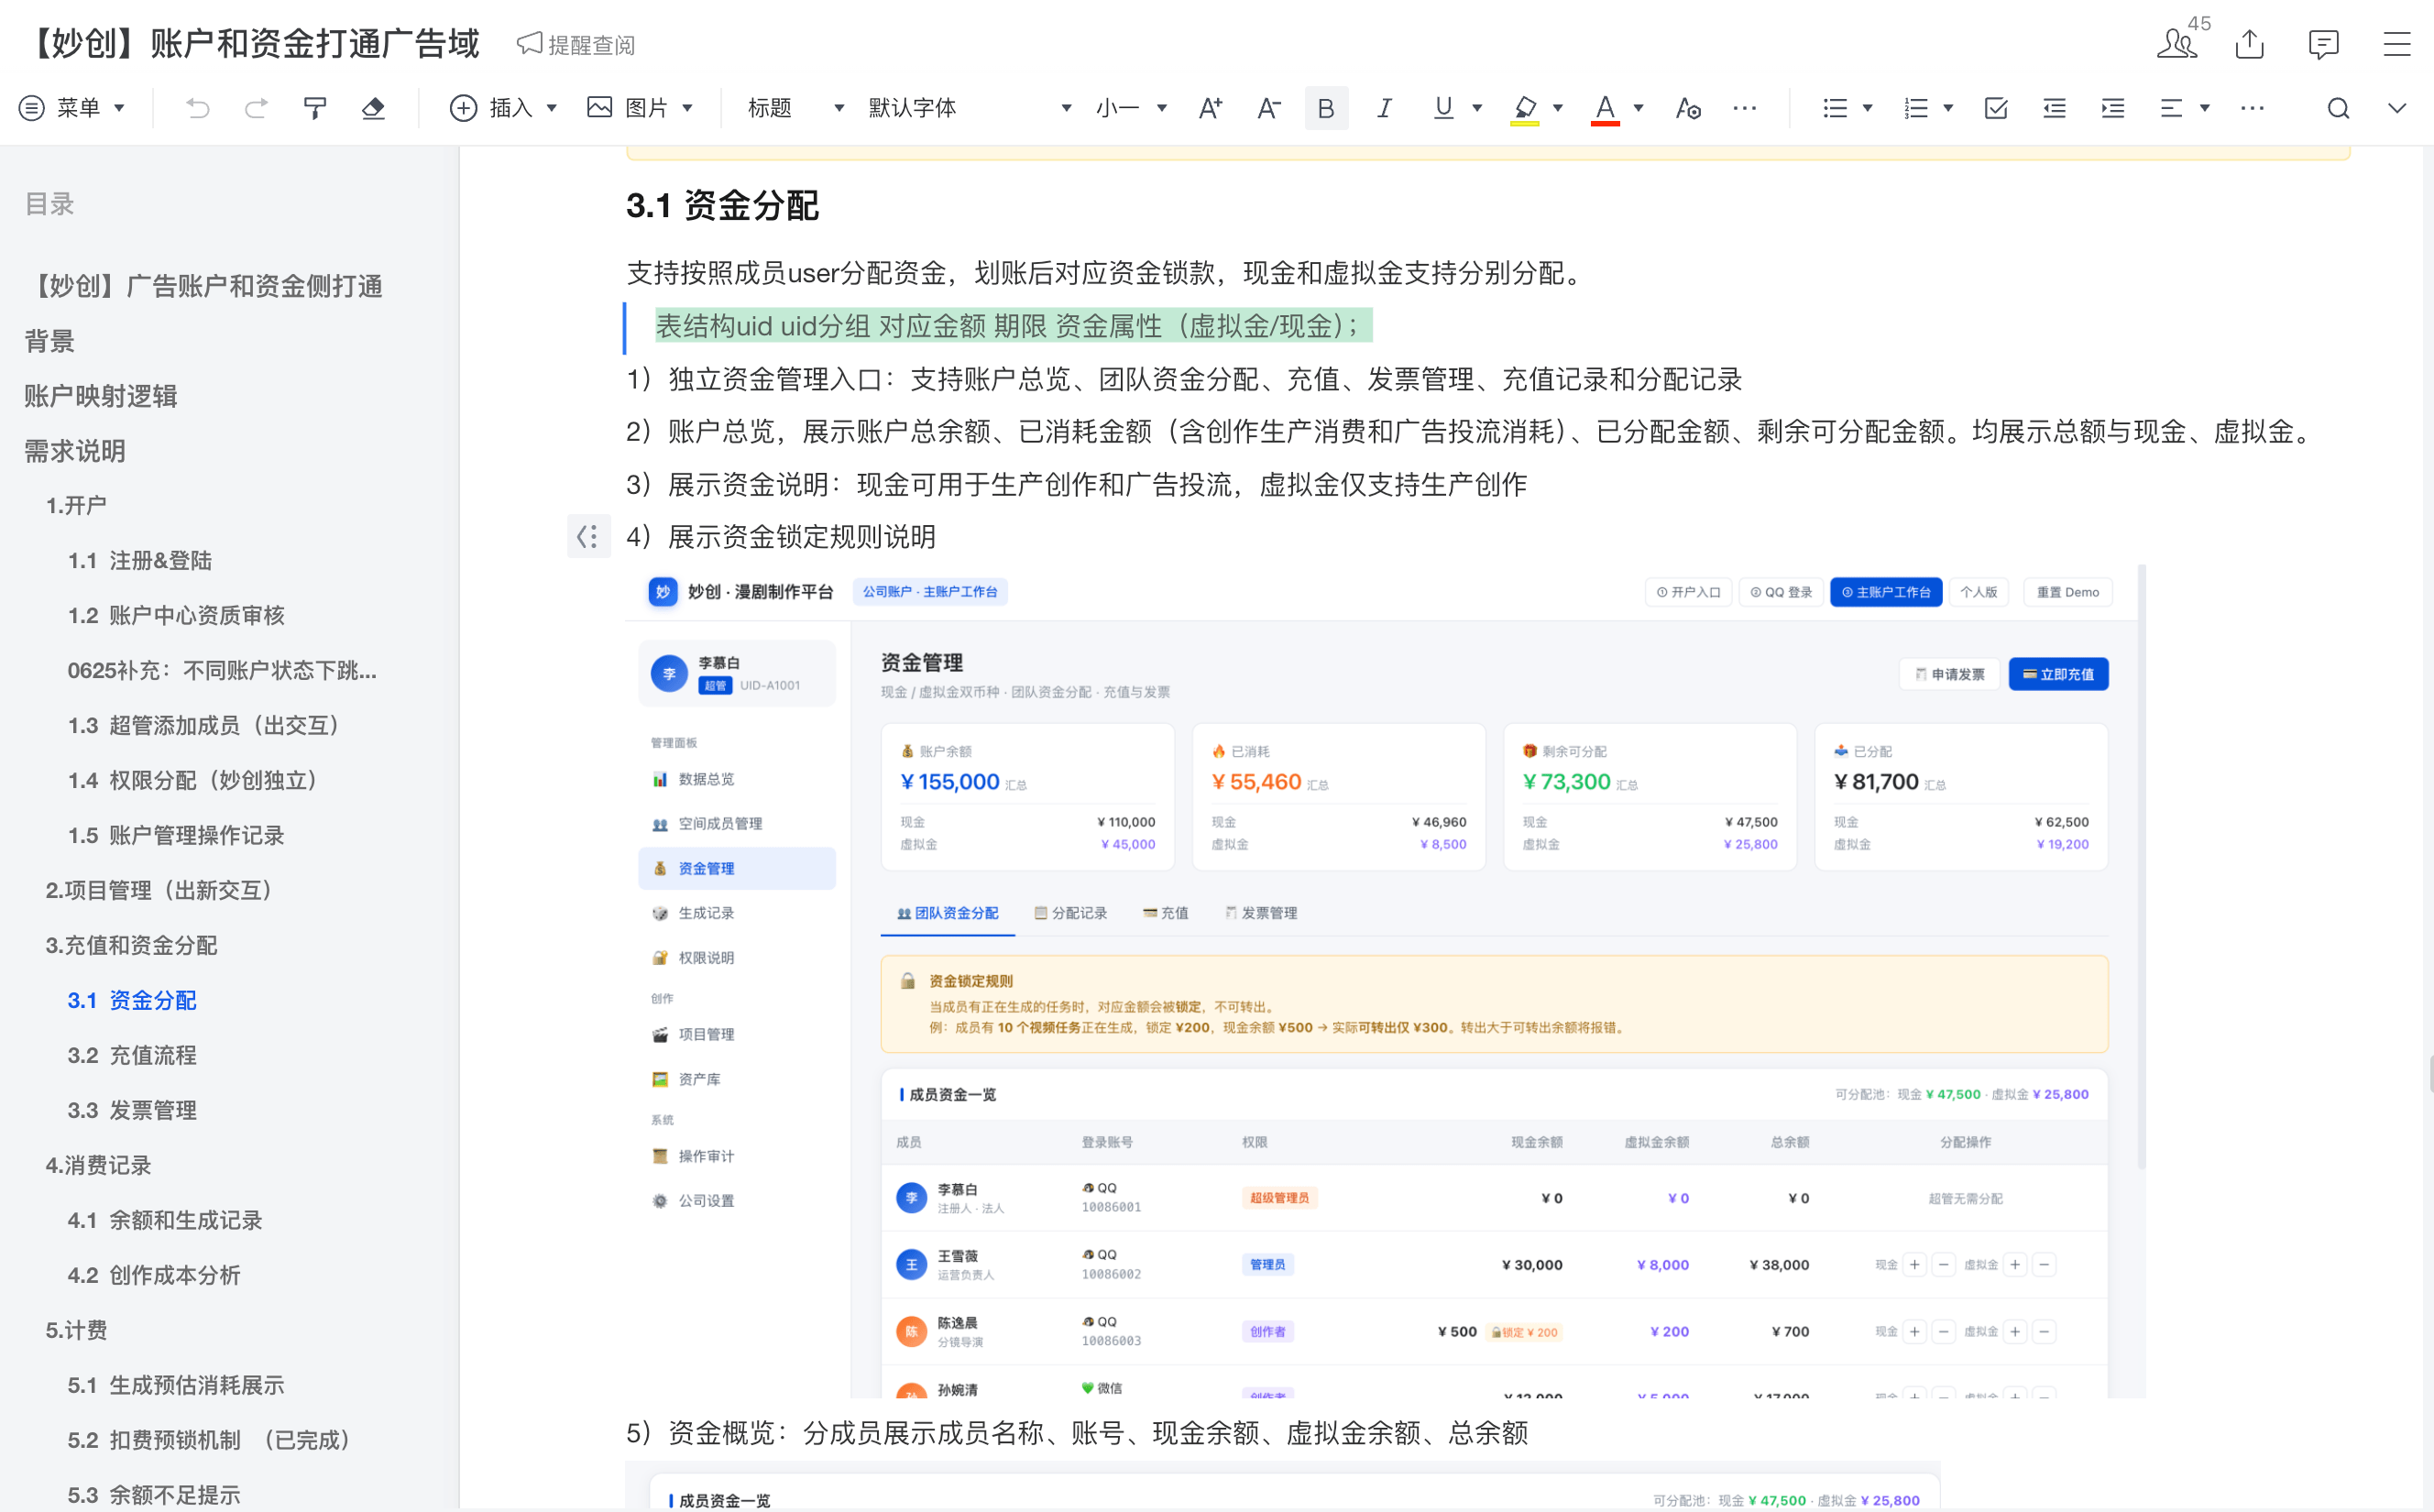Open the 默认字体 font dropdown
2434x1512 pixels.
(x=969, y=108)
